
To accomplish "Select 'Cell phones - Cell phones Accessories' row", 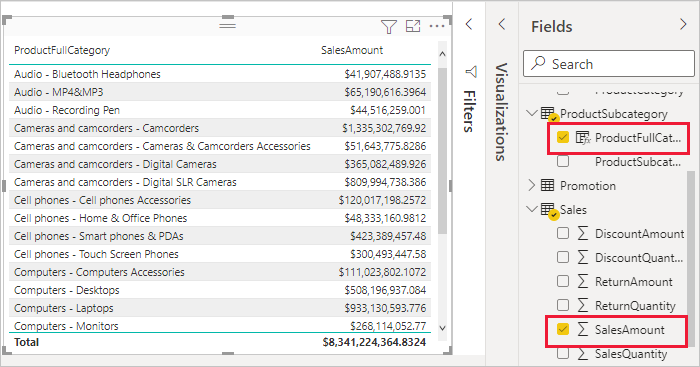I will click(220, 200).
